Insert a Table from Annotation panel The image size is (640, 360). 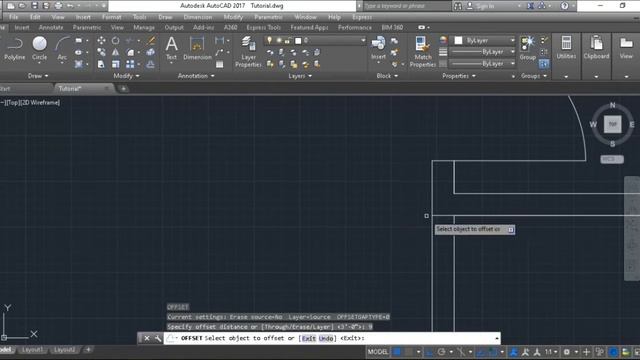(x=220, y=64)
